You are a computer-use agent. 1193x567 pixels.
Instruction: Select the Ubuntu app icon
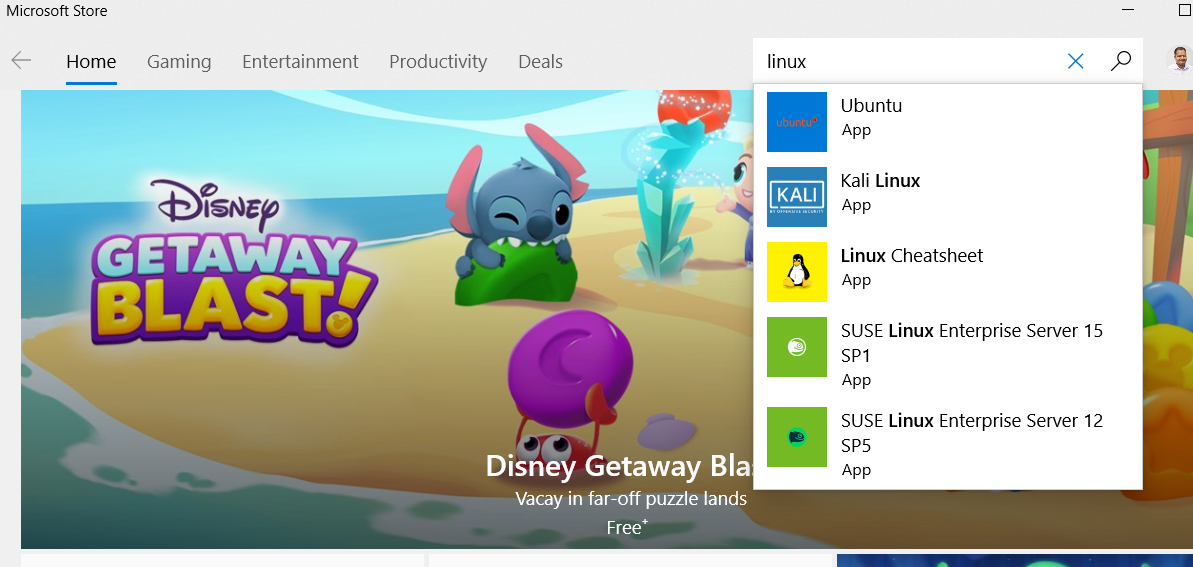click(797, 122)
